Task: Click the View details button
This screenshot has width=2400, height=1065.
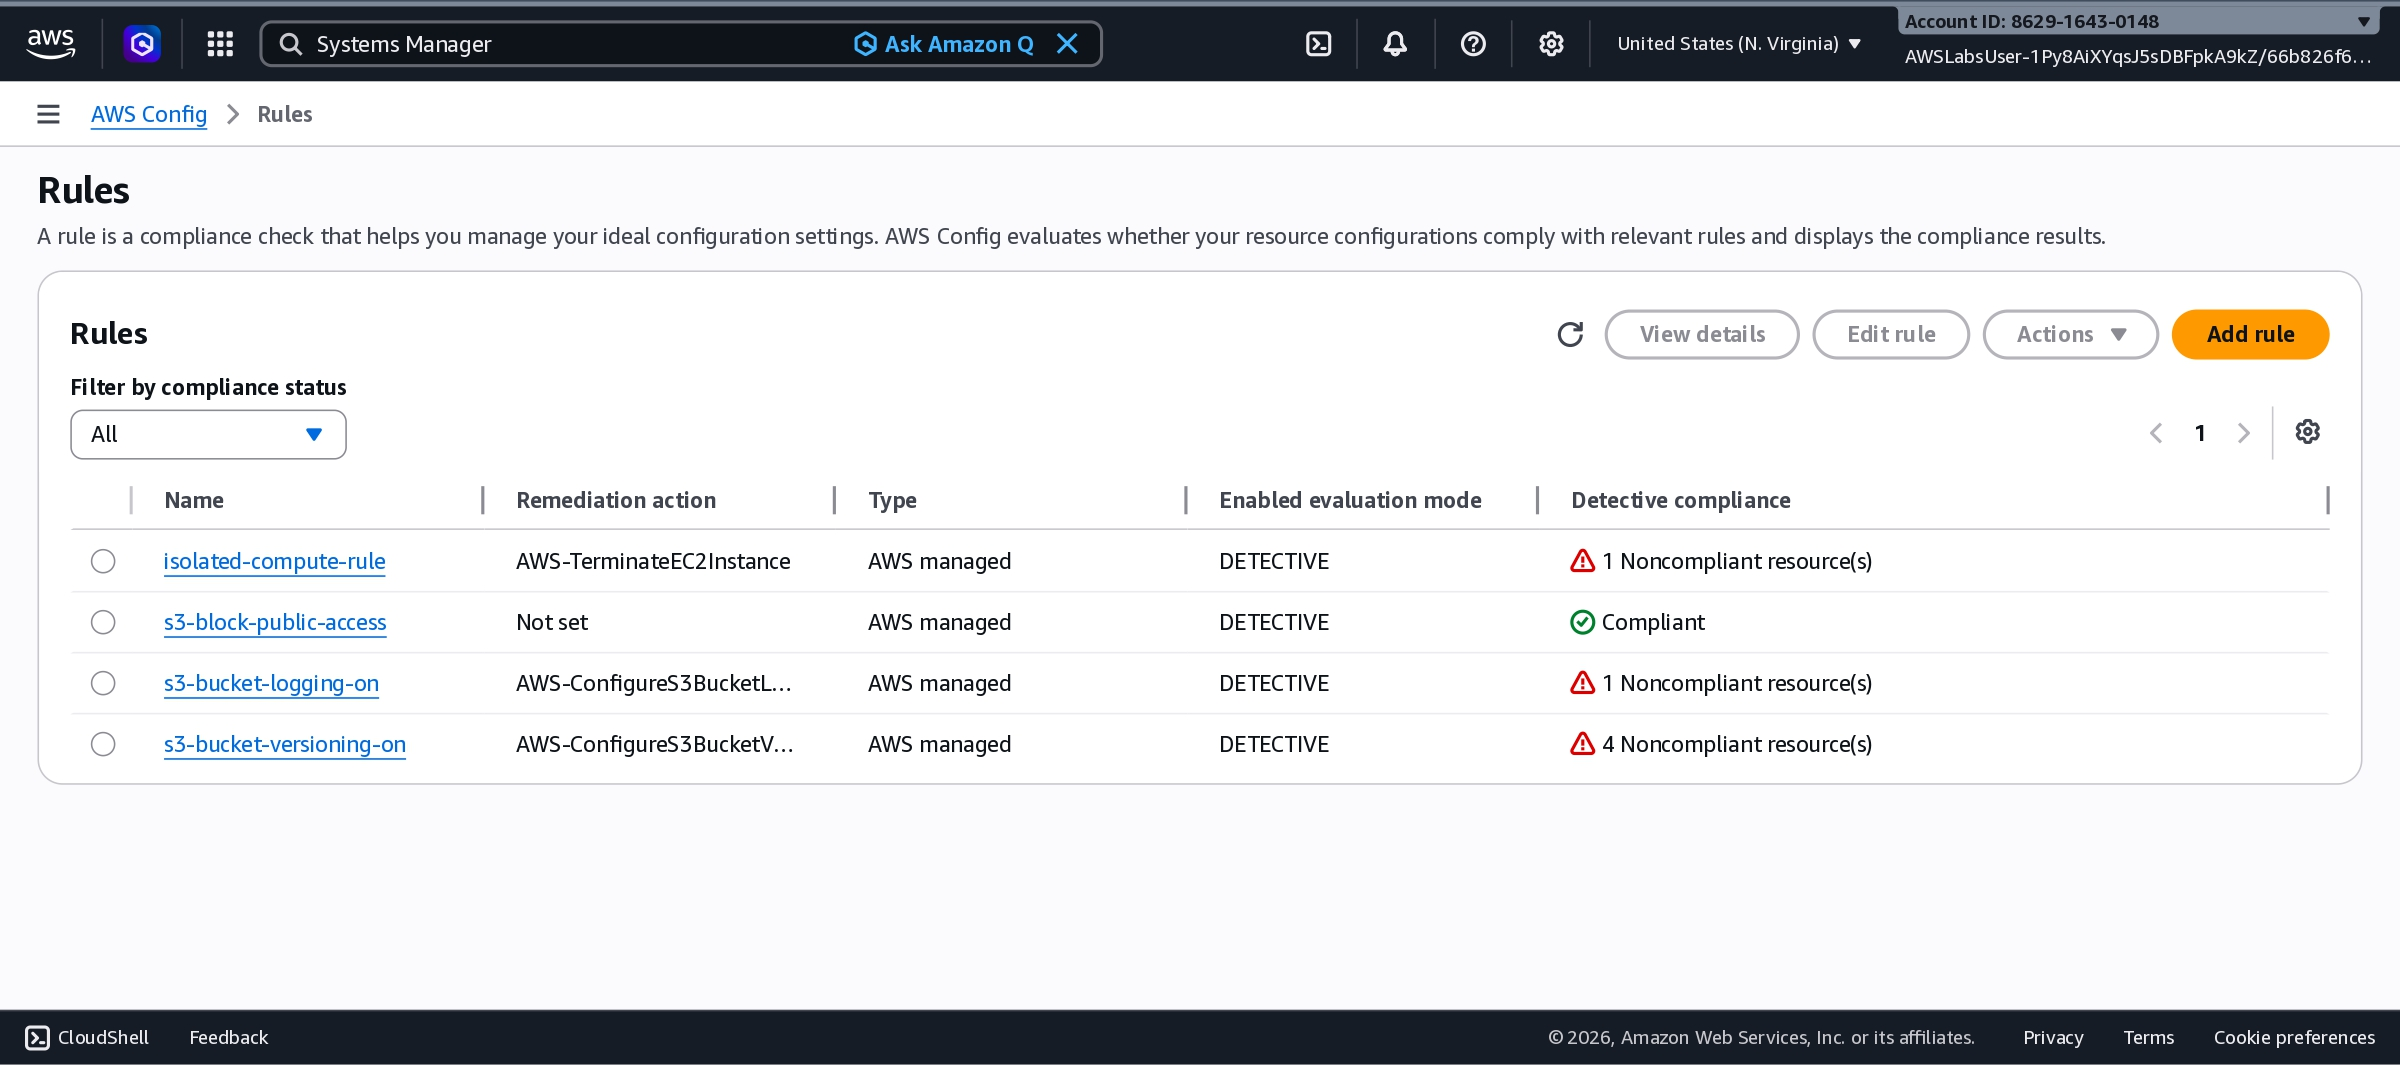Action: point(1702,334)
